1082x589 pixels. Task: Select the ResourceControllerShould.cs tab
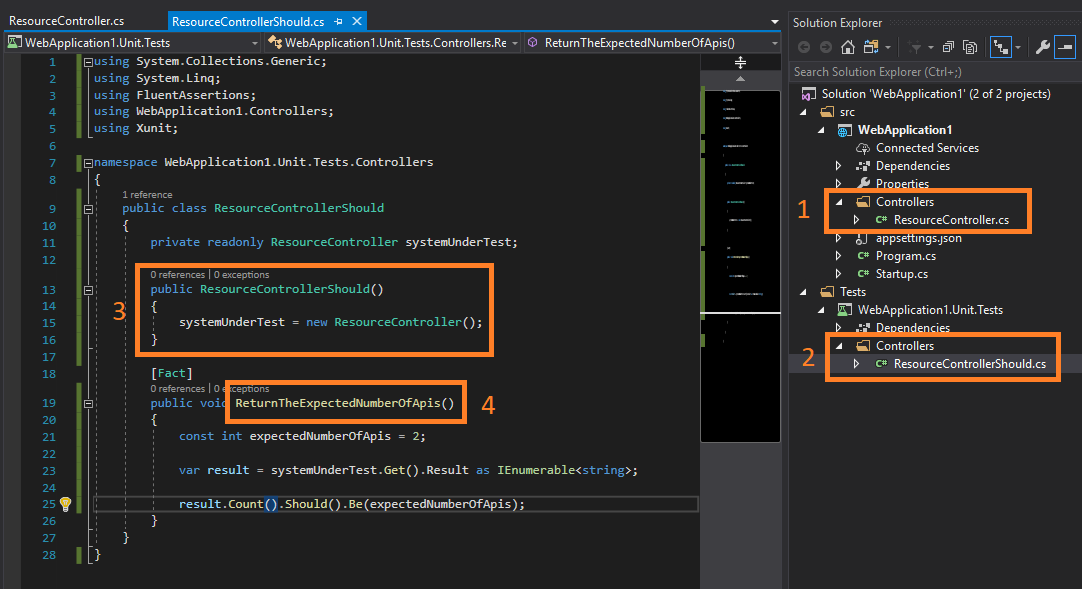tap(250, 20)
